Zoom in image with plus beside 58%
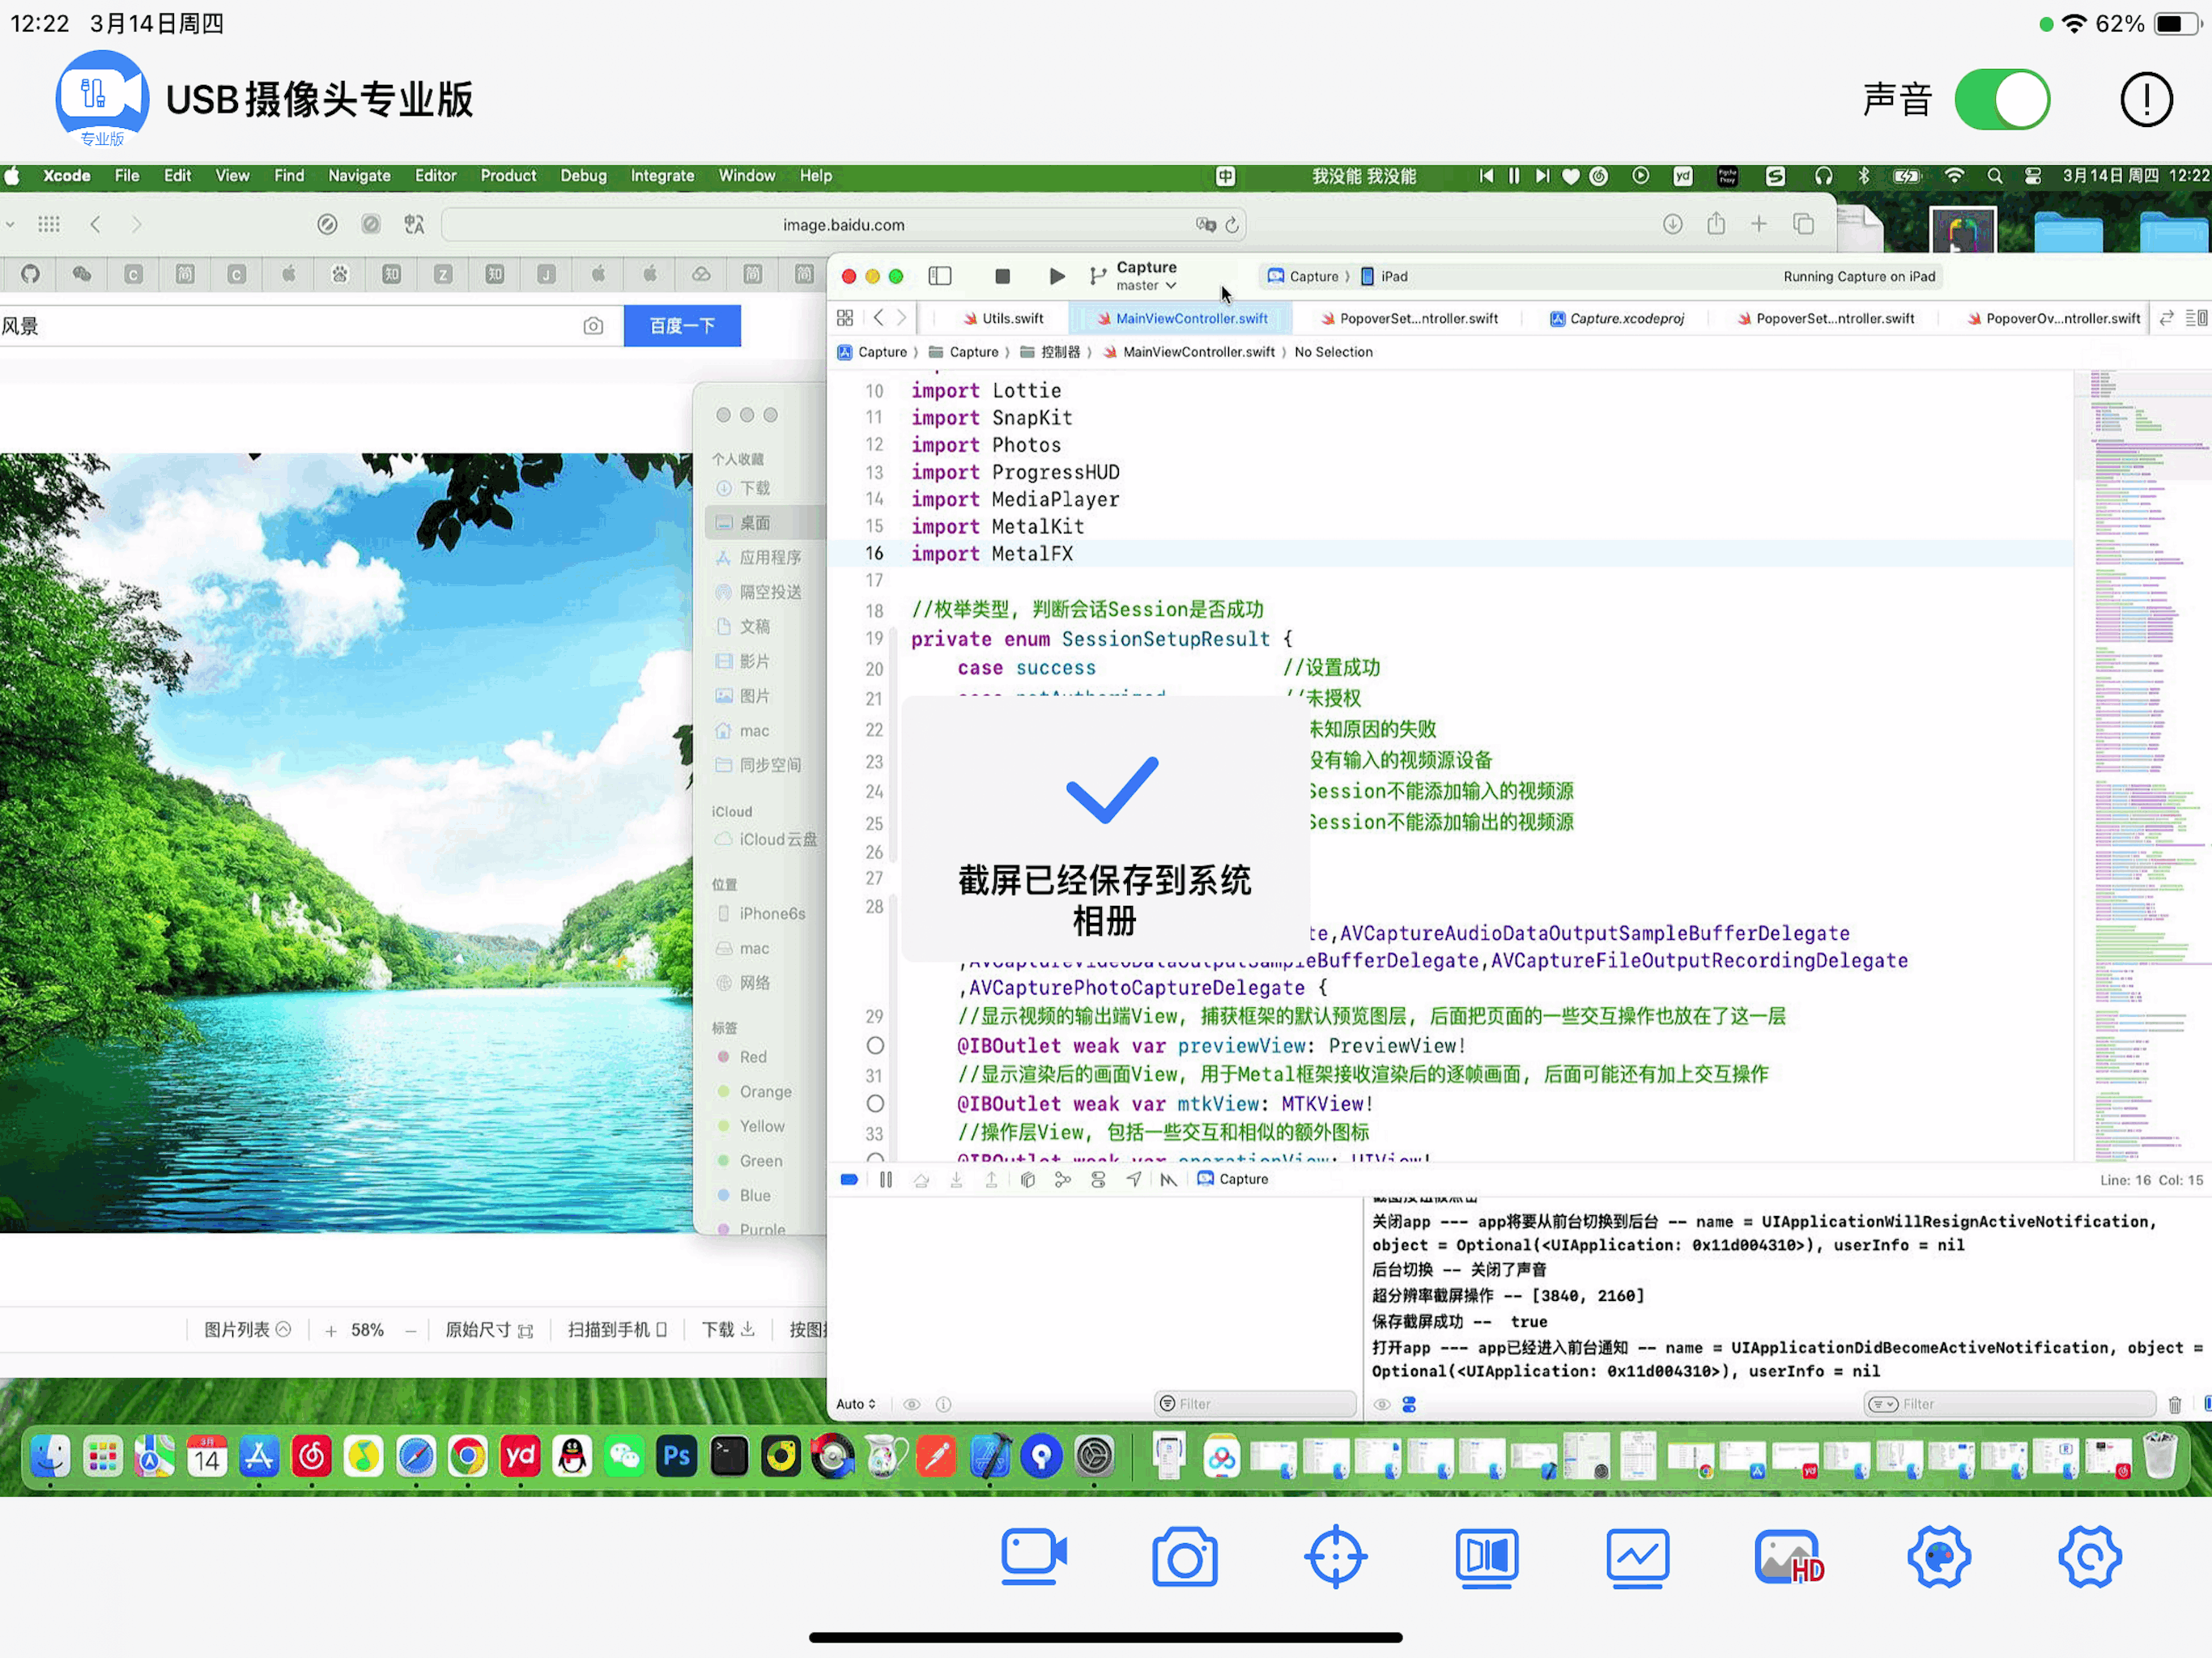Image resolution: width=2212 pixels, height=1658 pixels. [331, 1330]
